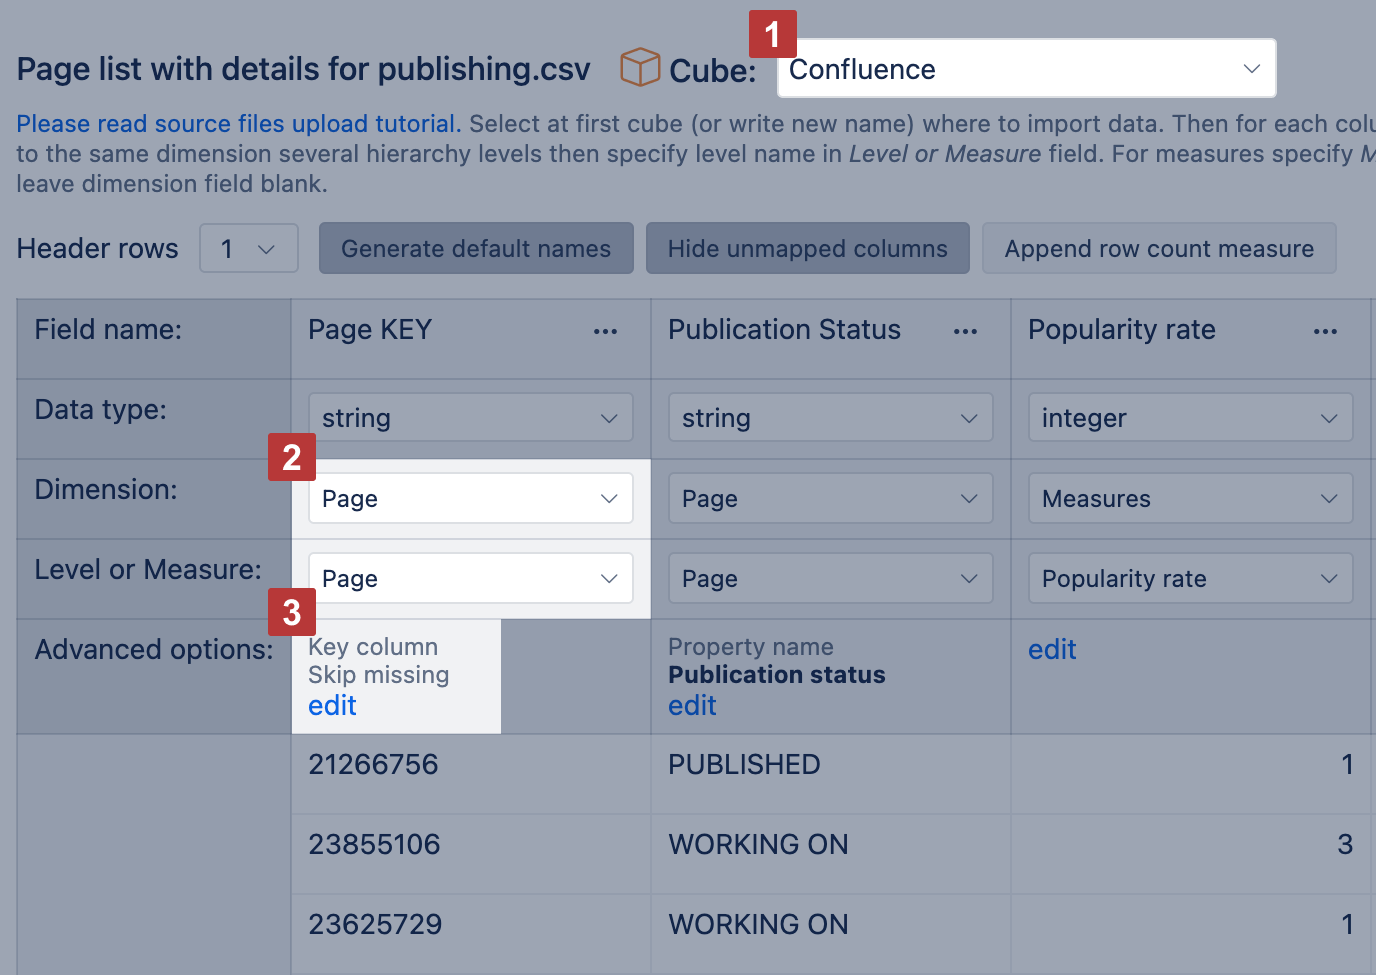Open the Popularity rate column options menu
Screen dimensions: 1376x975
pos(1325,331)
